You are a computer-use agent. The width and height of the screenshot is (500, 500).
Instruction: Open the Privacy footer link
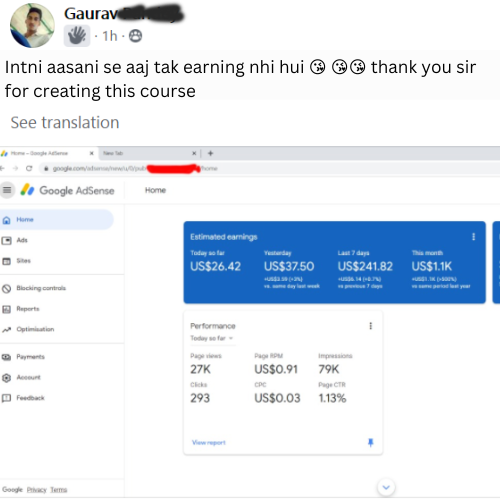[x=37, y=490]
